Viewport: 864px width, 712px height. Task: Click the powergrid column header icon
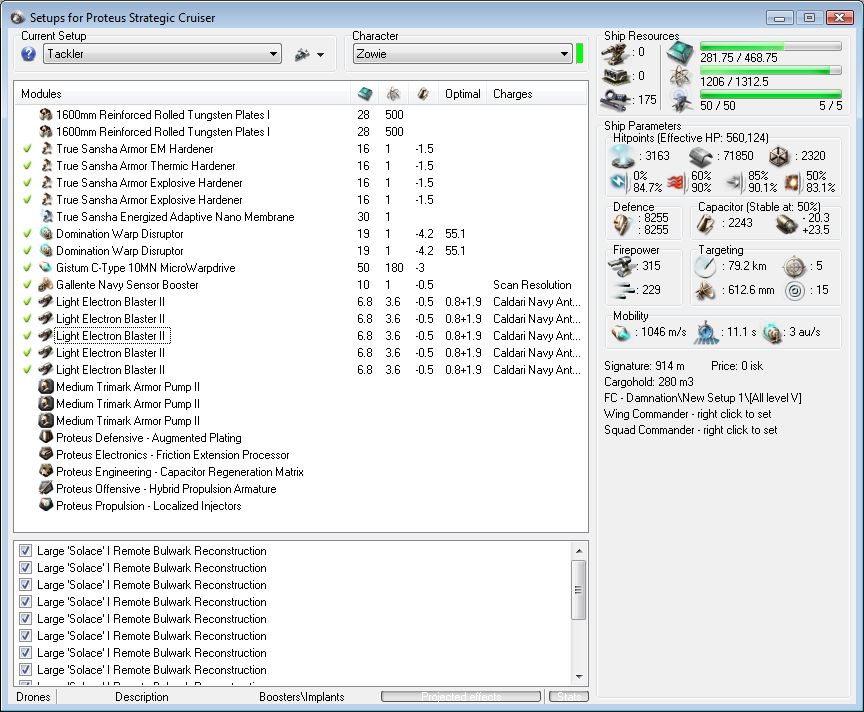(393, 94)
